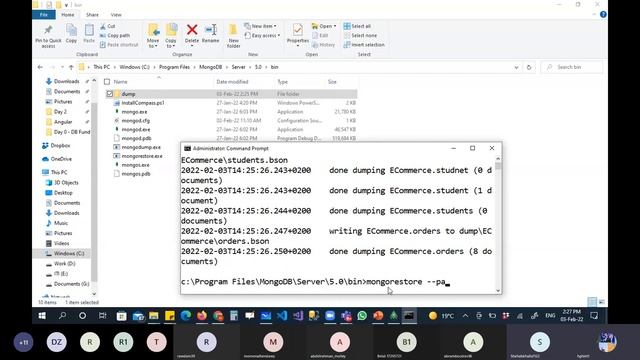Image resolution: width=640 pixels, height=360 pixels.
Task: Refresh the current folder
Action: (529, 67)
